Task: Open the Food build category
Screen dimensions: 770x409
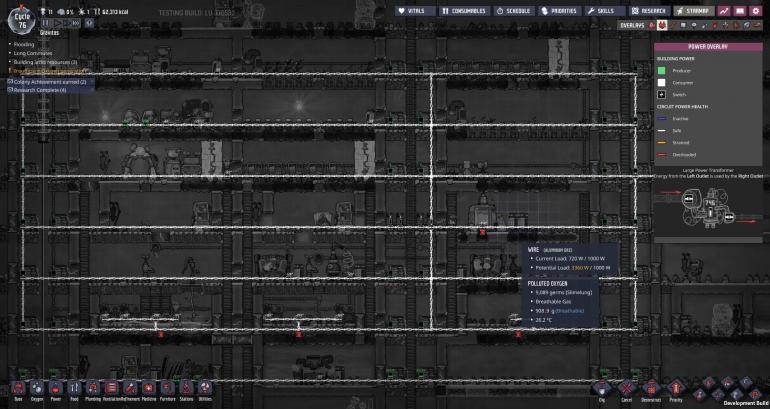Action: [x=74, y=390]
